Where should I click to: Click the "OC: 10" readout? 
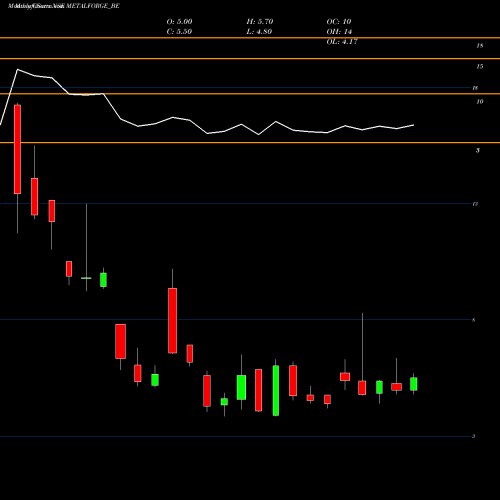(x=339, y=22)
